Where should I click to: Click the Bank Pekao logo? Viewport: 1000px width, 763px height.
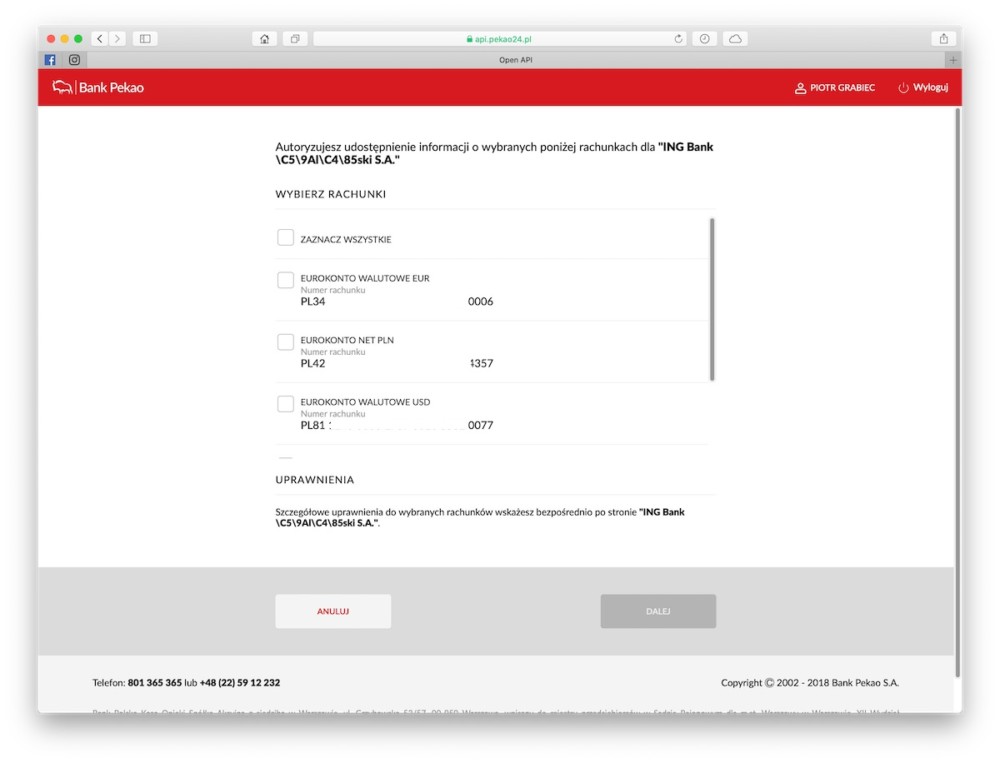click(x=98, y=87)
